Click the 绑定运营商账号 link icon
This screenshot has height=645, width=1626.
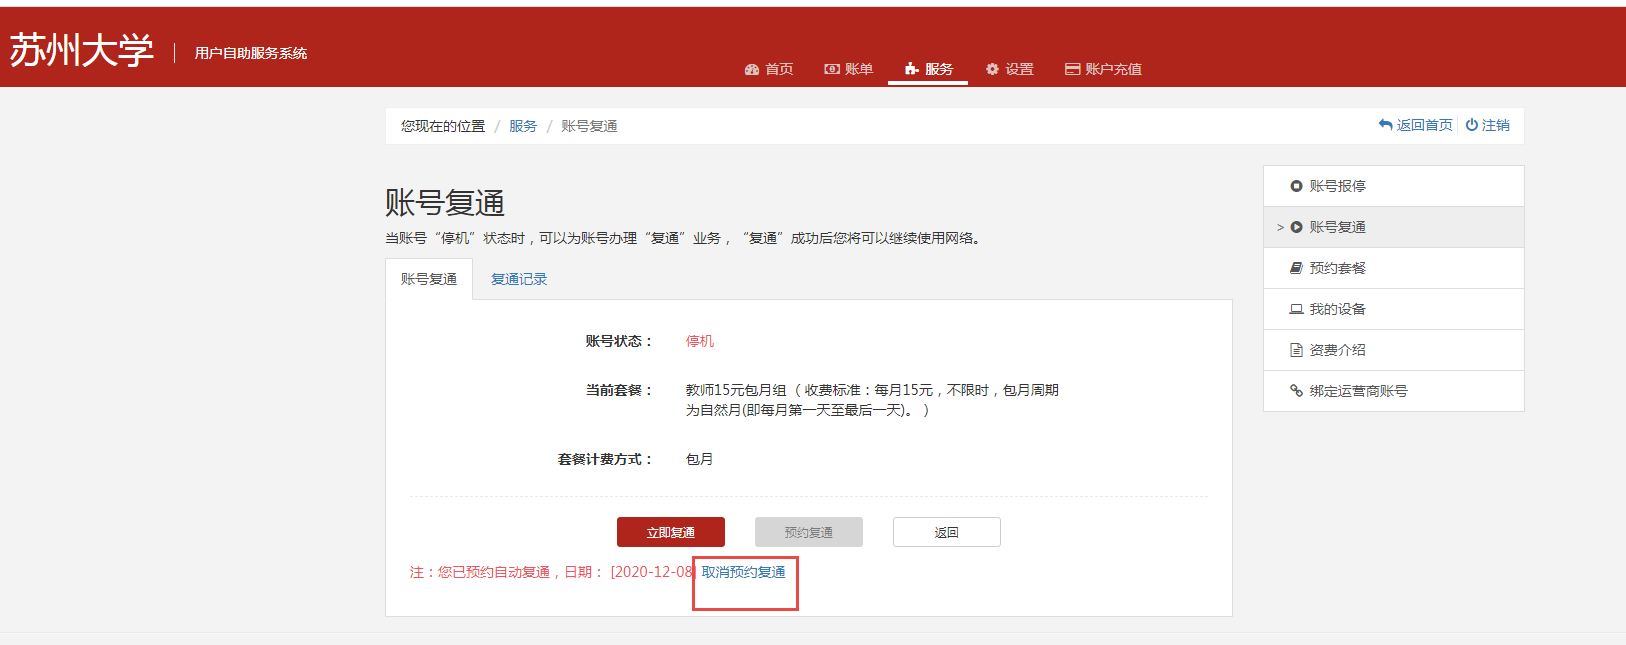pos(1296,391)
